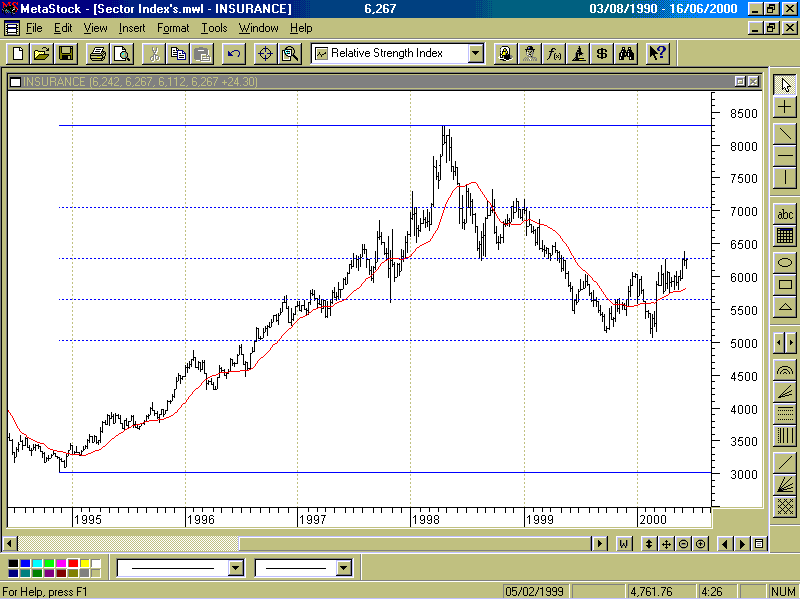800x600 pixels.
Task: Click the inner INSURANCE chart maximize button
Action: tap(740, 82)
